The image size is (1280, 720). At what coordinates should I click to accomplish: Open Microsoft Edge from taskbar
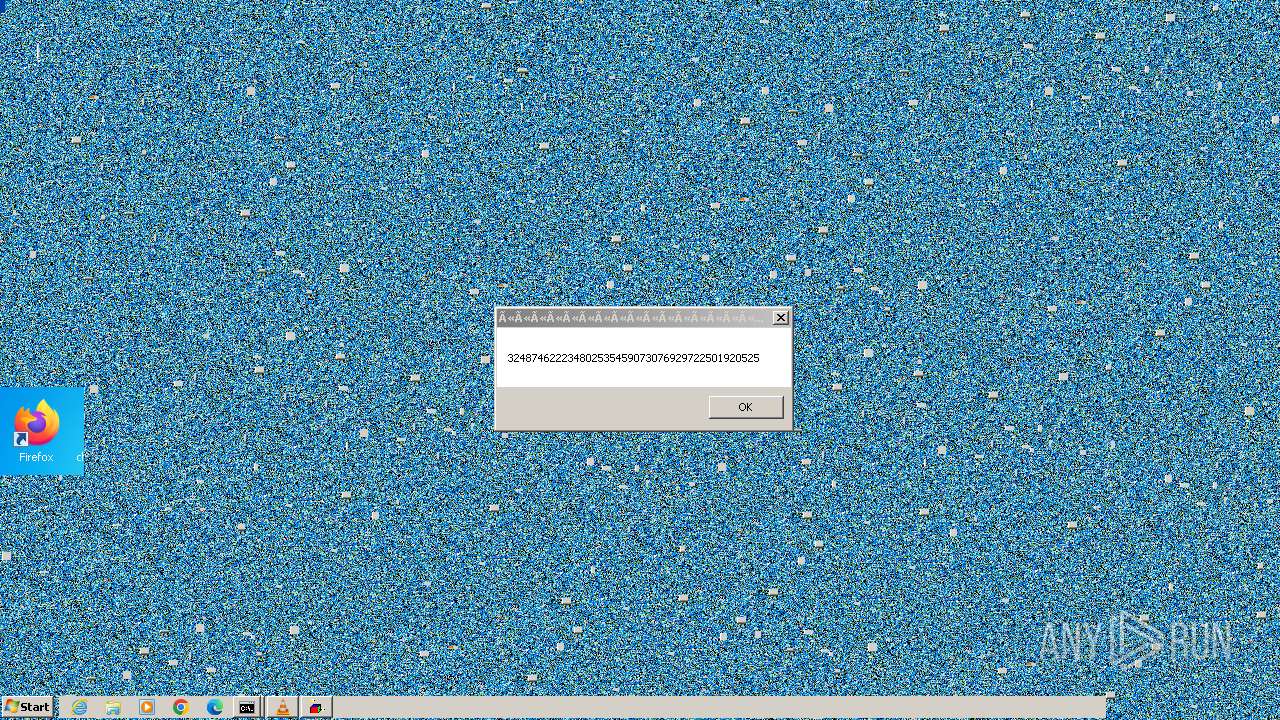215,707
